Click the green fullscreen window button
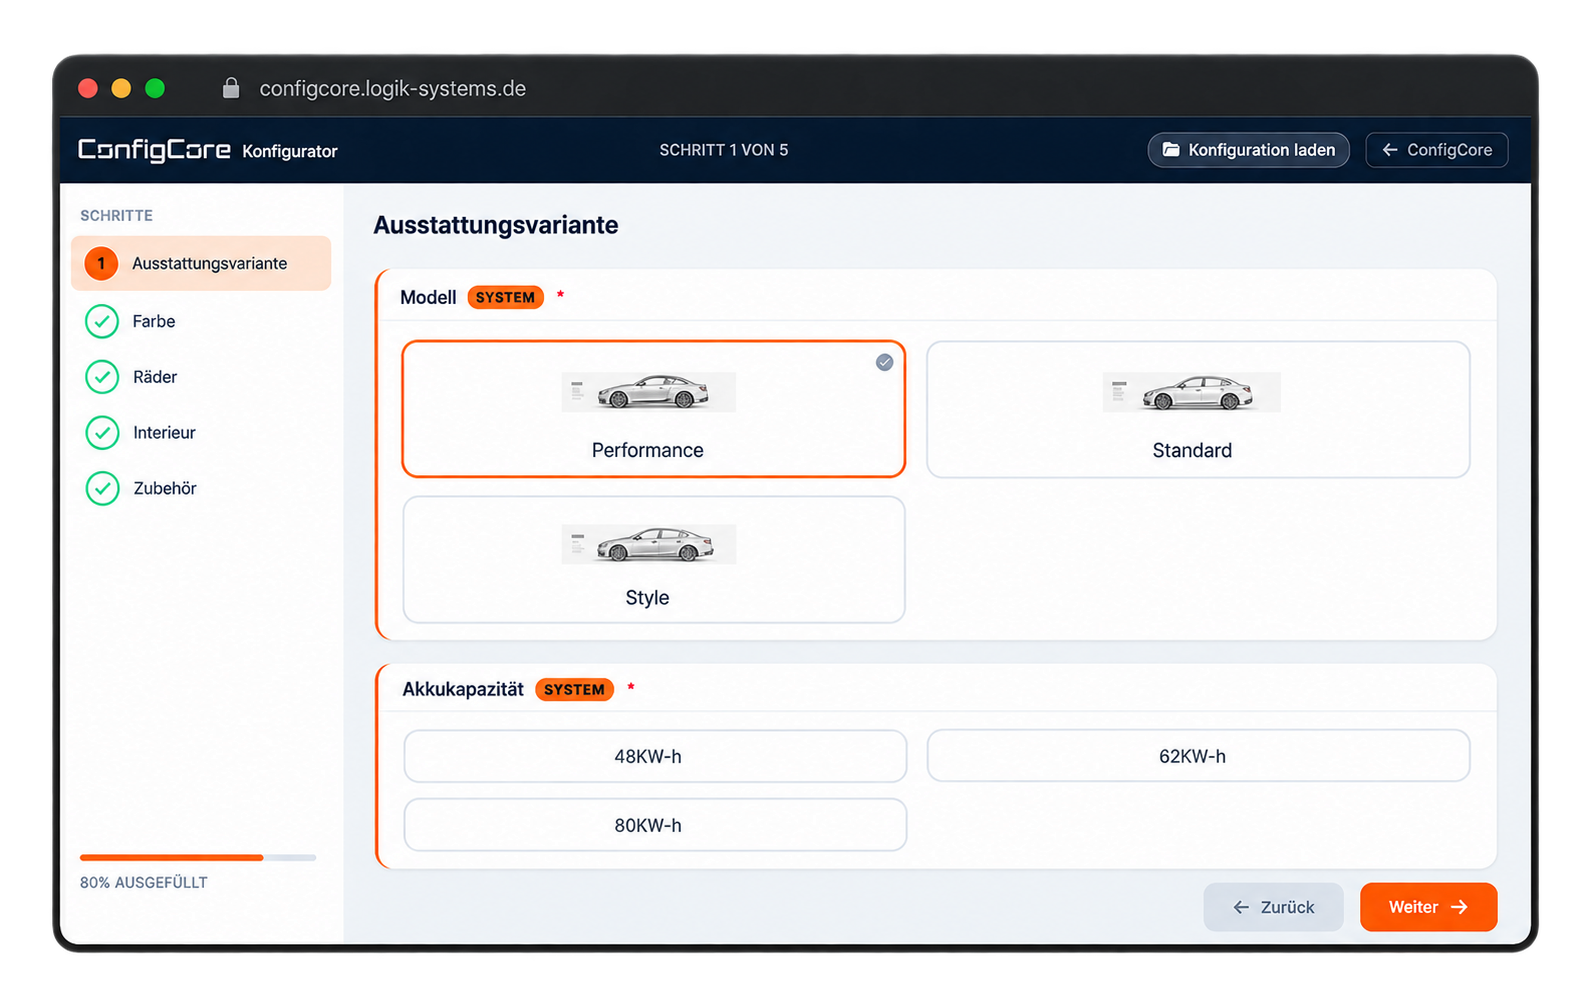This screenshot has width=1590, height=989. (x=155, y=88)
